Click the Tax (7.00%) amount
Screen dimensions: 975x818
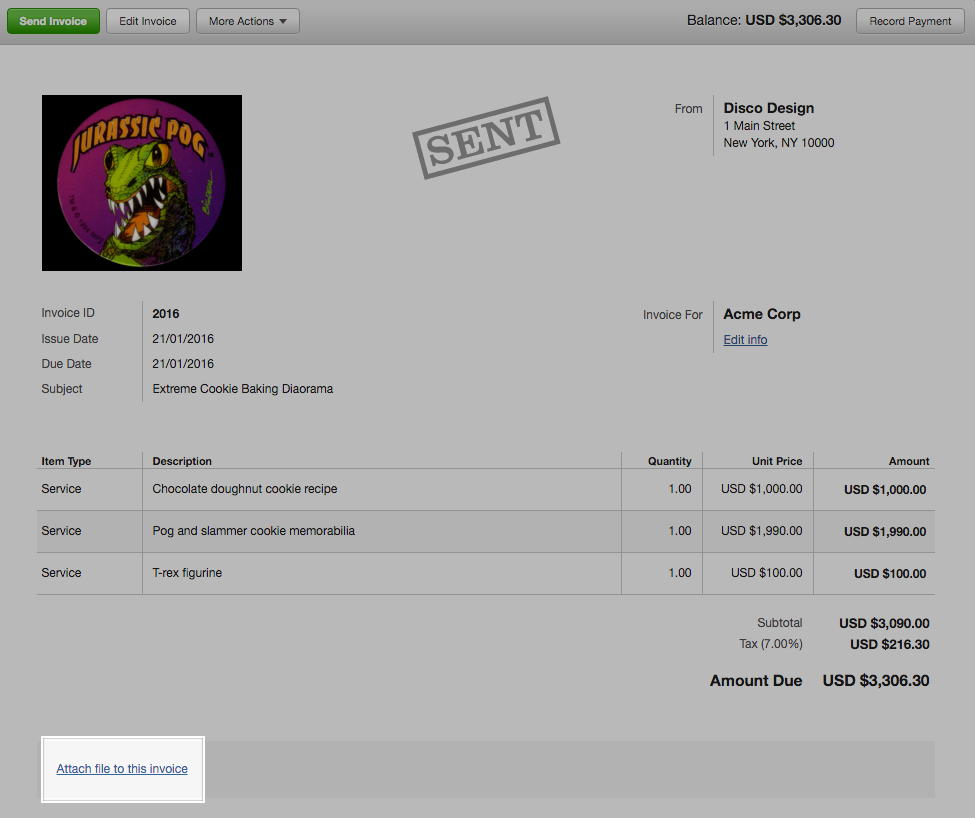pyautogui.click(x=889, y=644)
